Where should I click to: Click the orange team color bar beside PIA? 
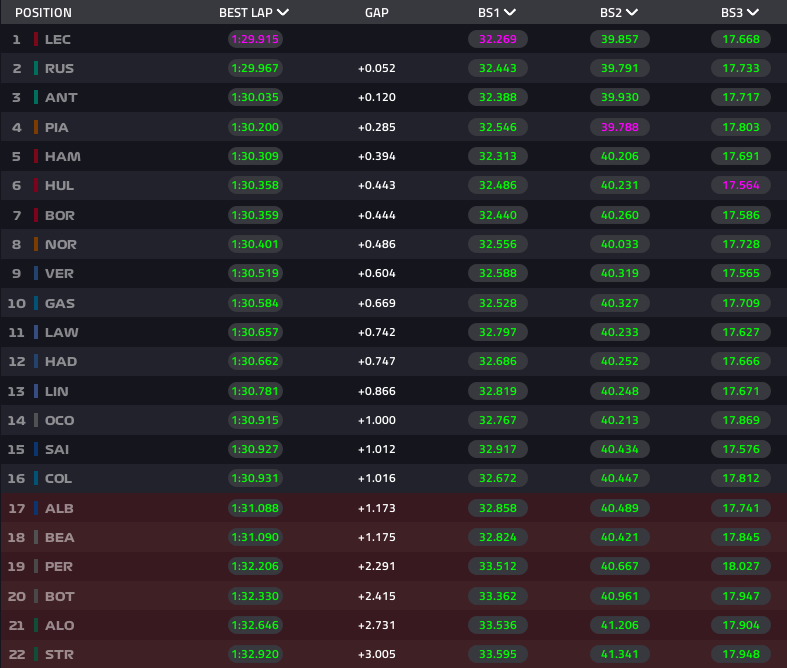pos(37,127)
